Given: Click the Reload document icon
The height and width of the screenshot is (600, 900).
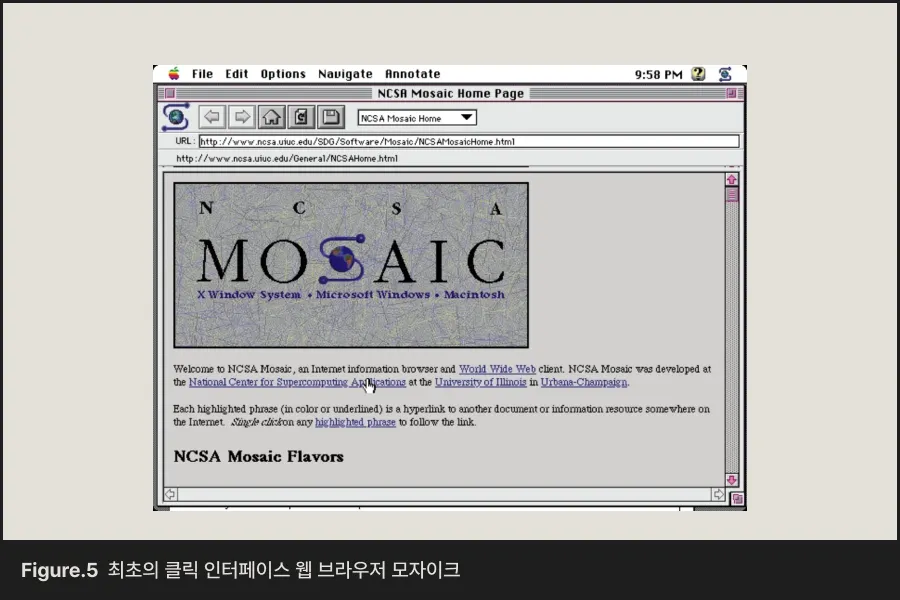Looking at the screenshot, I should (301, 117).
